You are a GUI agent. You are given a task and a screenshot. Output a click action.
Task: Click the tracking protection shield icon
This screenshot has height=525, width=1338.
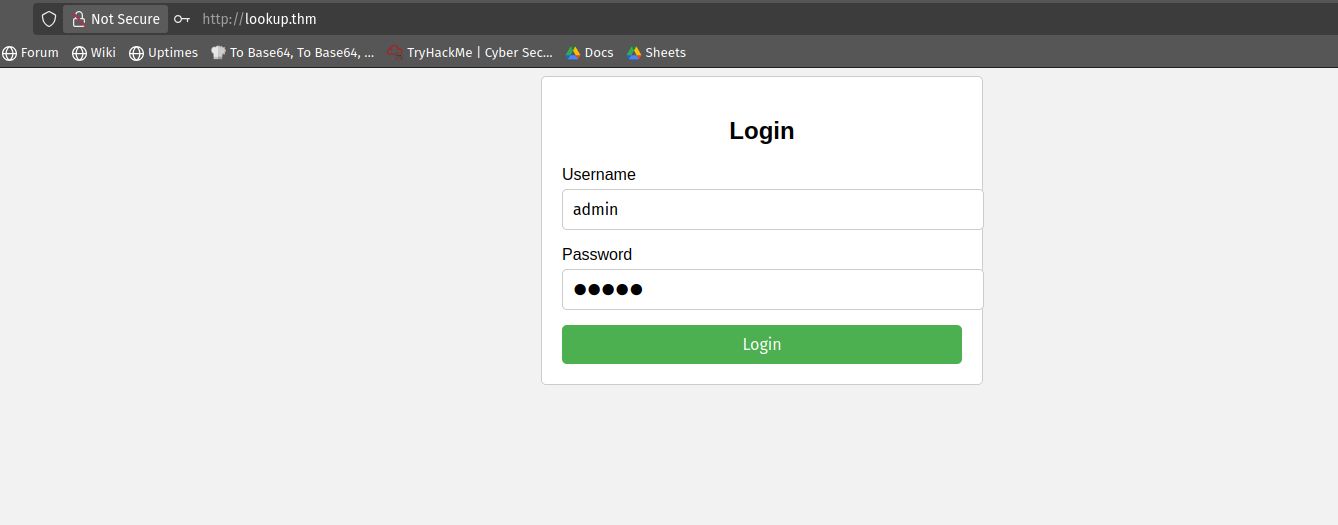48,19
